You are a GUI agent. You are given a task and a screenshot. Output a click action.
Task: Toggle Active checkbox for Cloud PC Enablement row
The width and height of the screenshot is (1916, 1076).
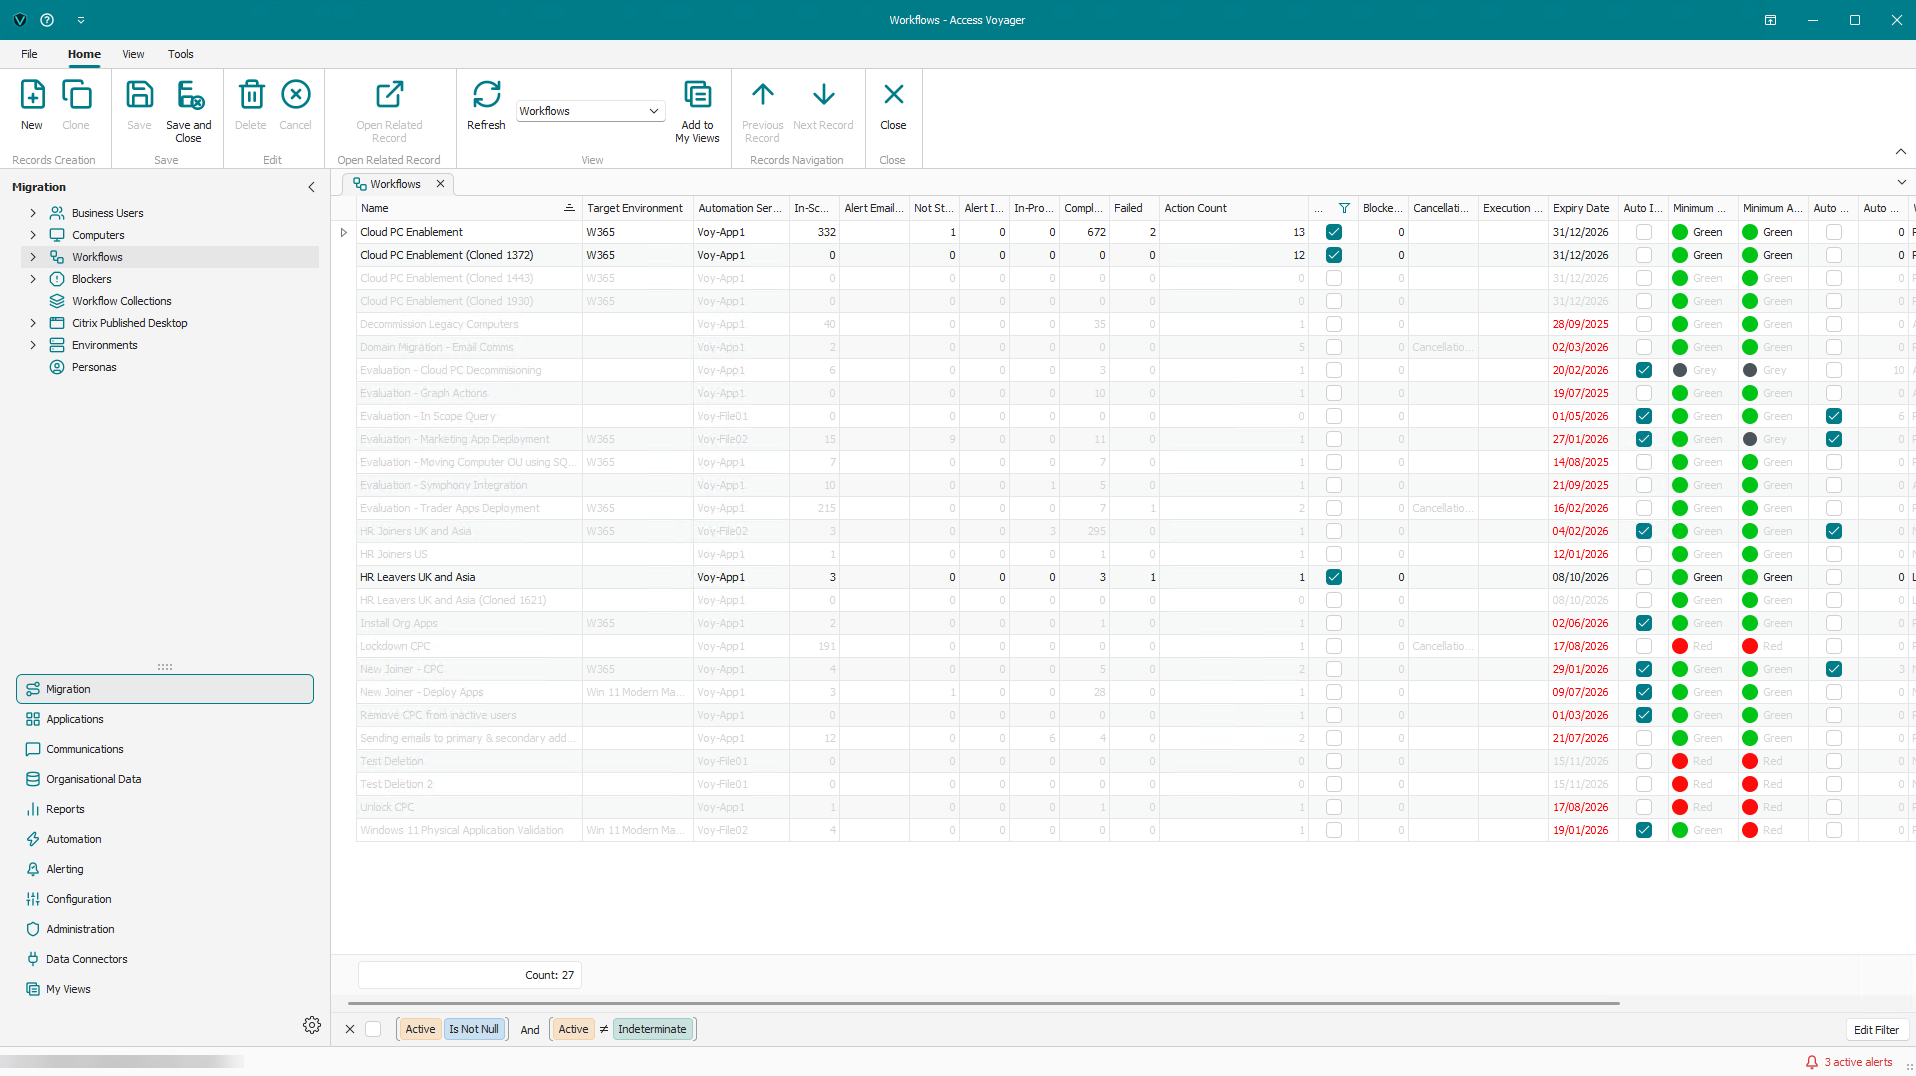[1334, 232]
